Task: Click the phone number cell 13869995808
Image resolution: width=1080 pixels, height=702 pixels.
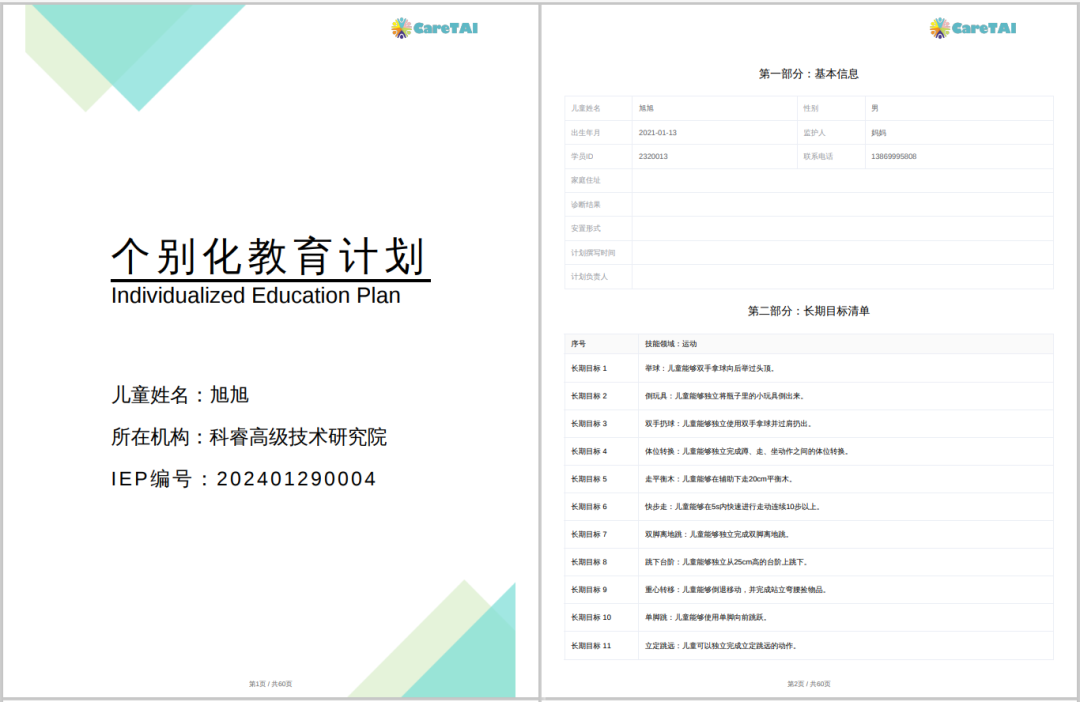Action: [x=959, y=156]
